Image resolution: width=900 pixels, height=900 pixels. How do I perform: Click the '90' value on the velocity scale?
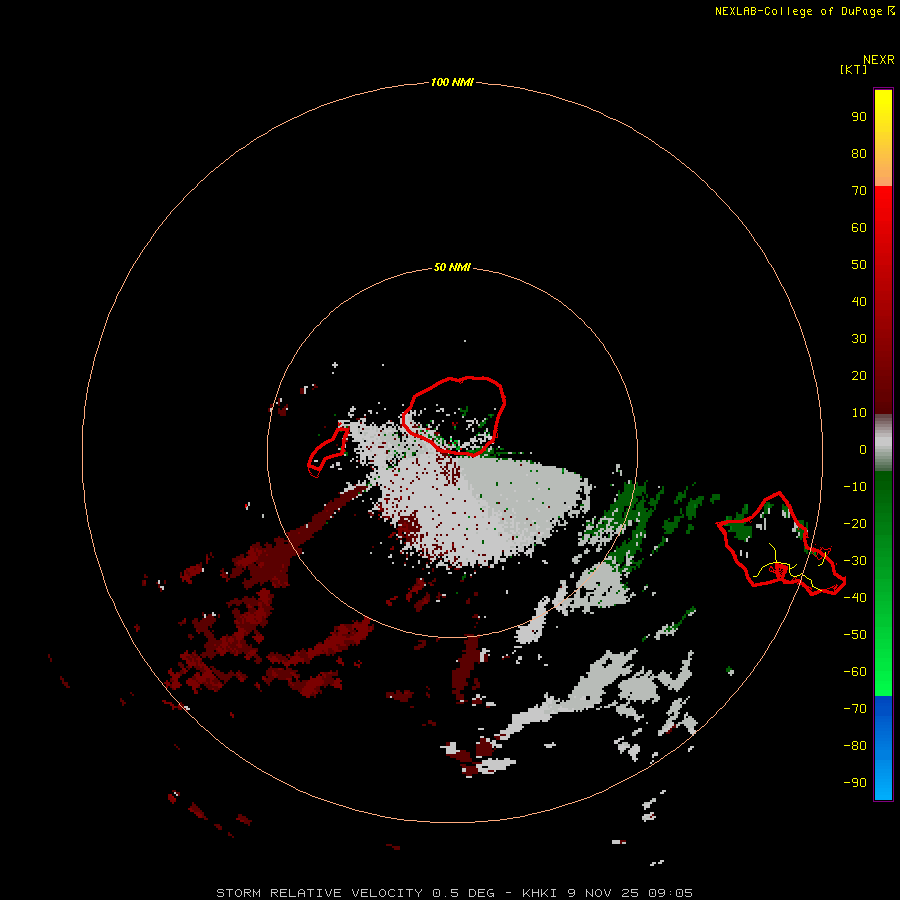(x=859, y=117)
